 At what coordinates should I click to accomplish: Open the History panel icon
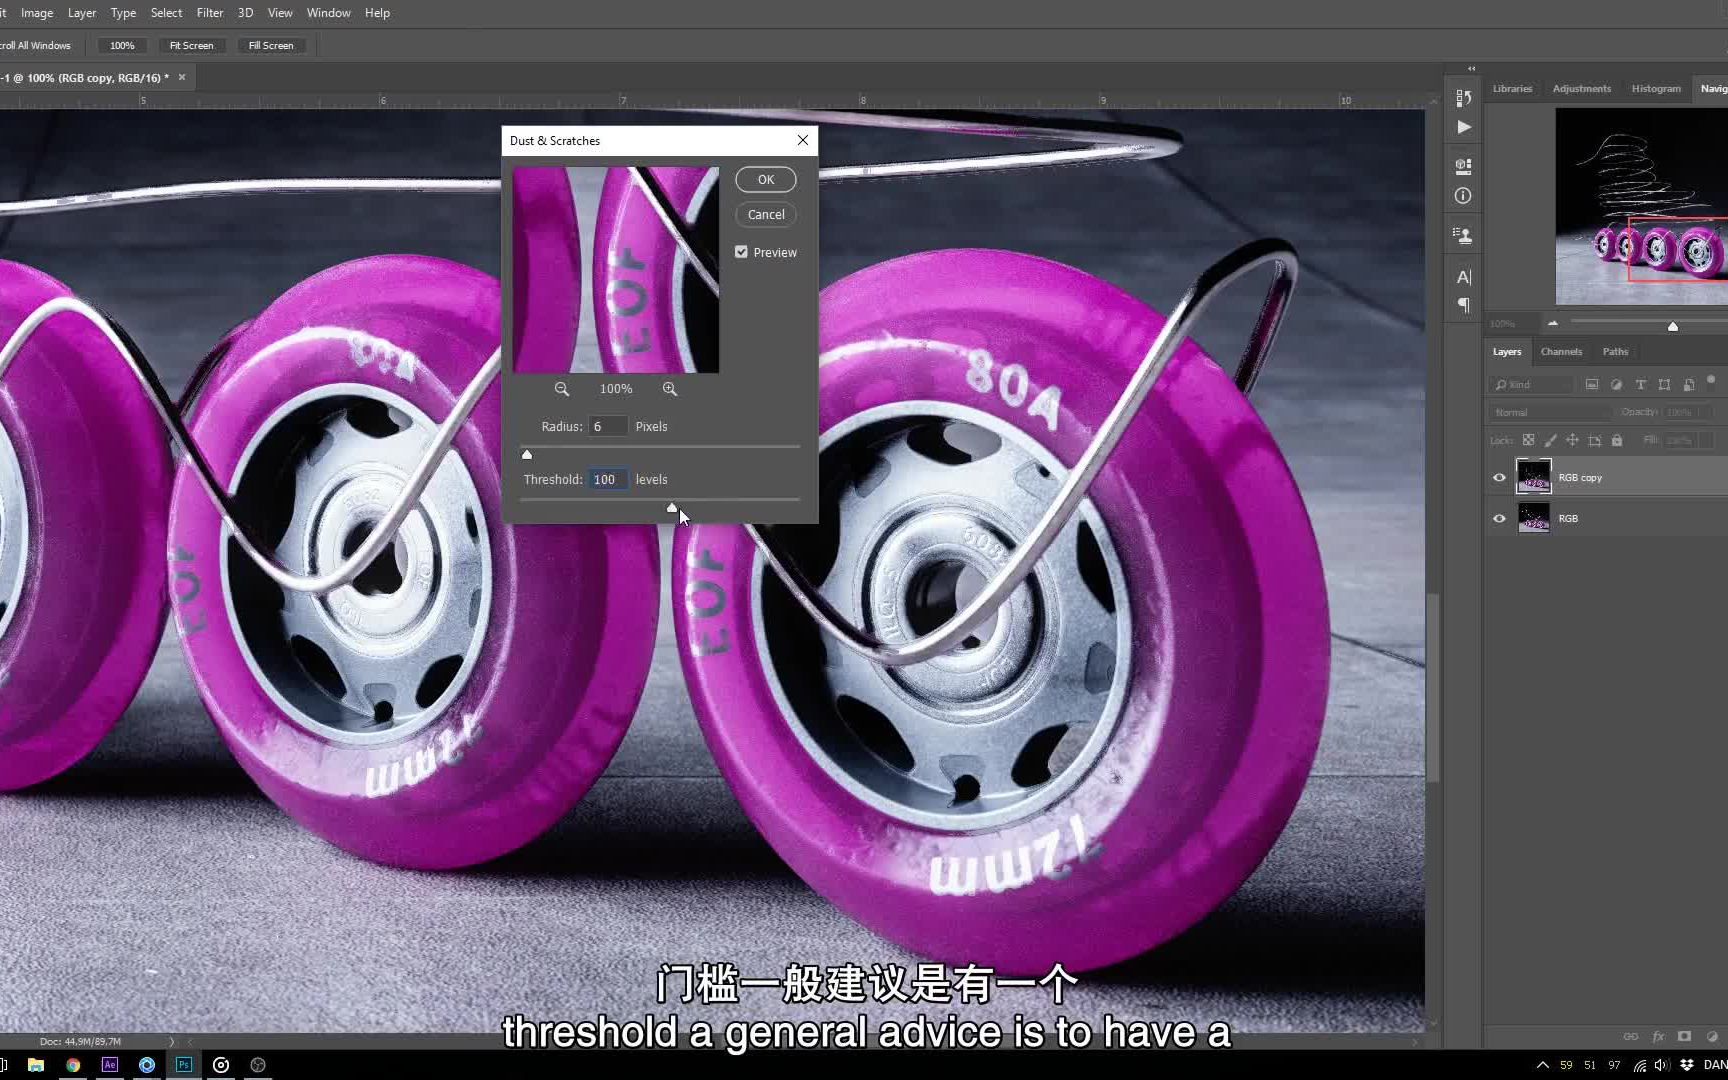point(1463,98)
